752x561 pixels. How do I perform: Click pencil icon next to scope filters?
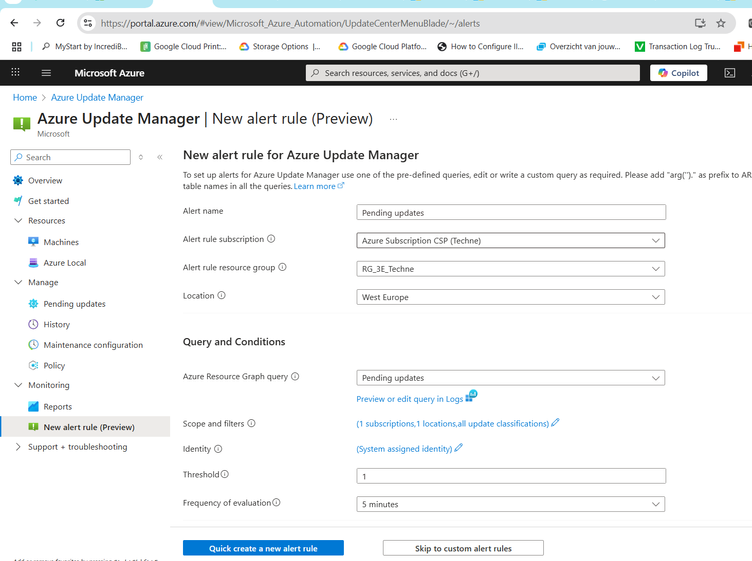click(555, 423)
